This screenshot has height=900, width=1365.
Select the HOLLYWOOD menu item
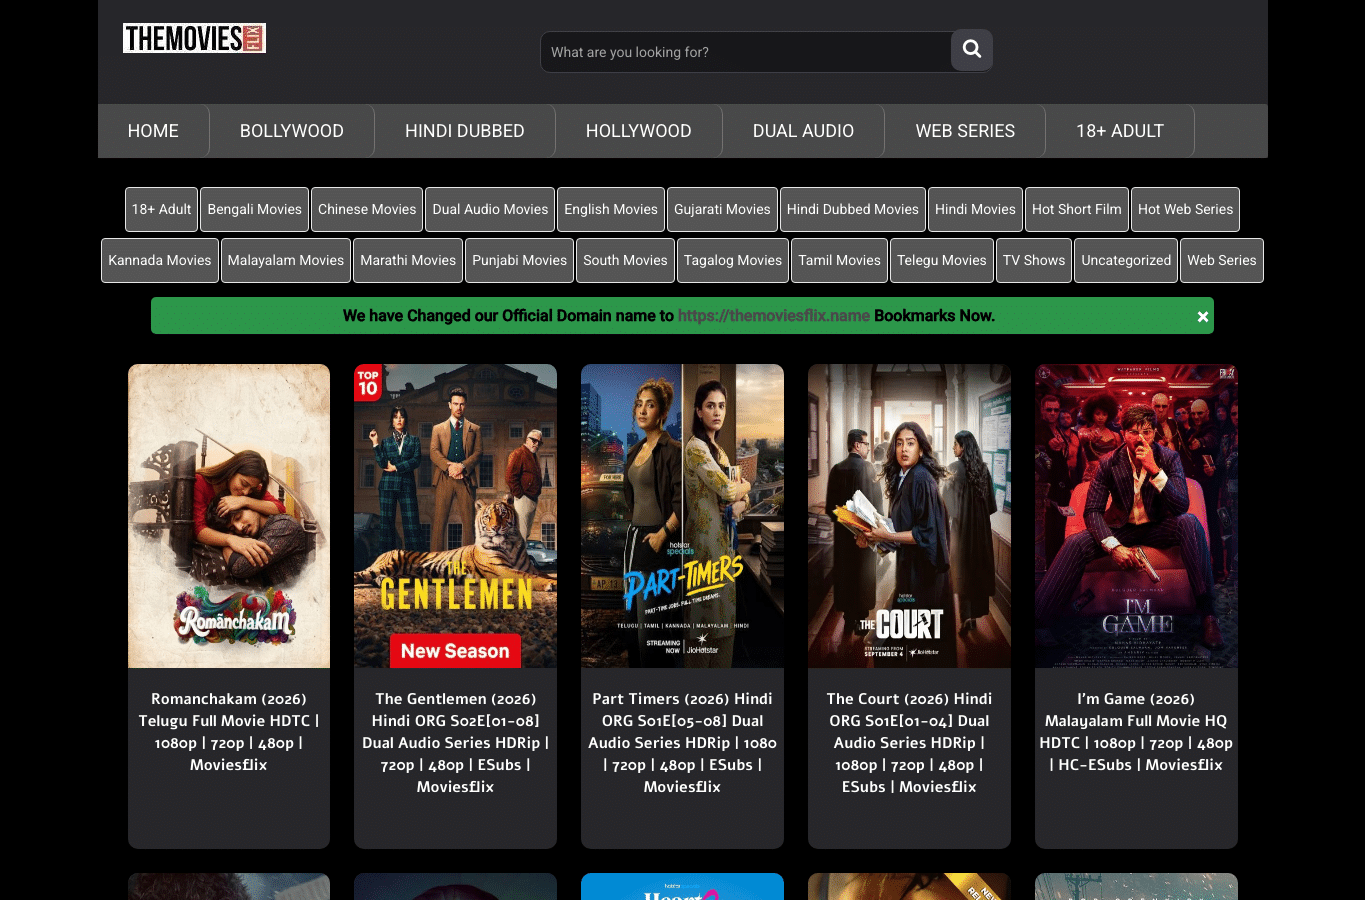tap(639, 131)
